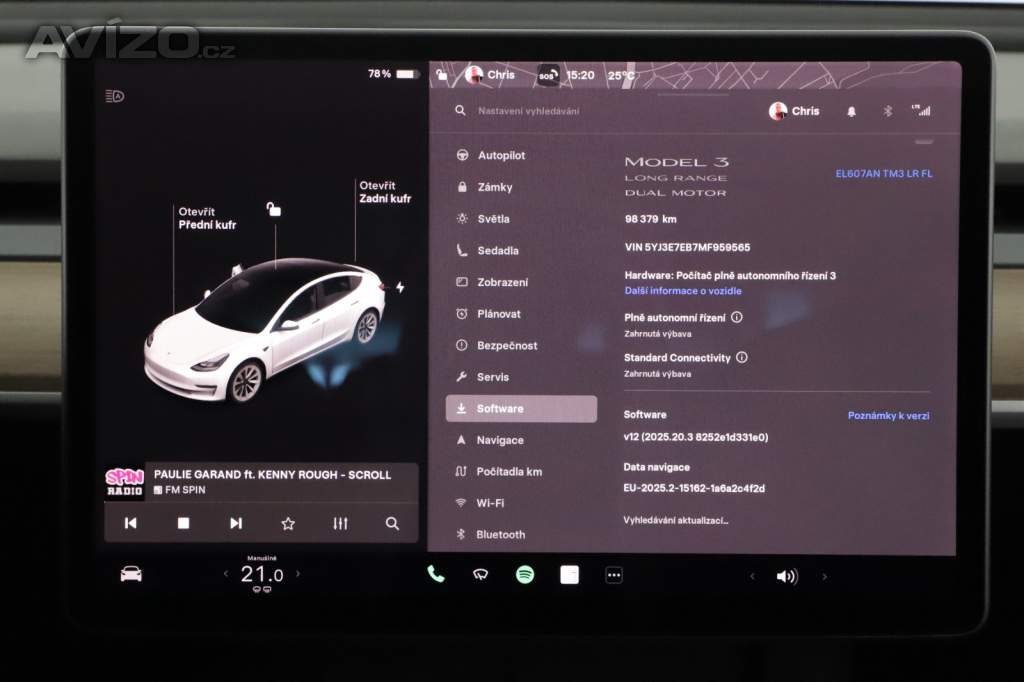Image resolution: width=1024 pixels, height=682 pixels.
Task: Launch Spotify from the bottom bar
Action: pos(525,574)
